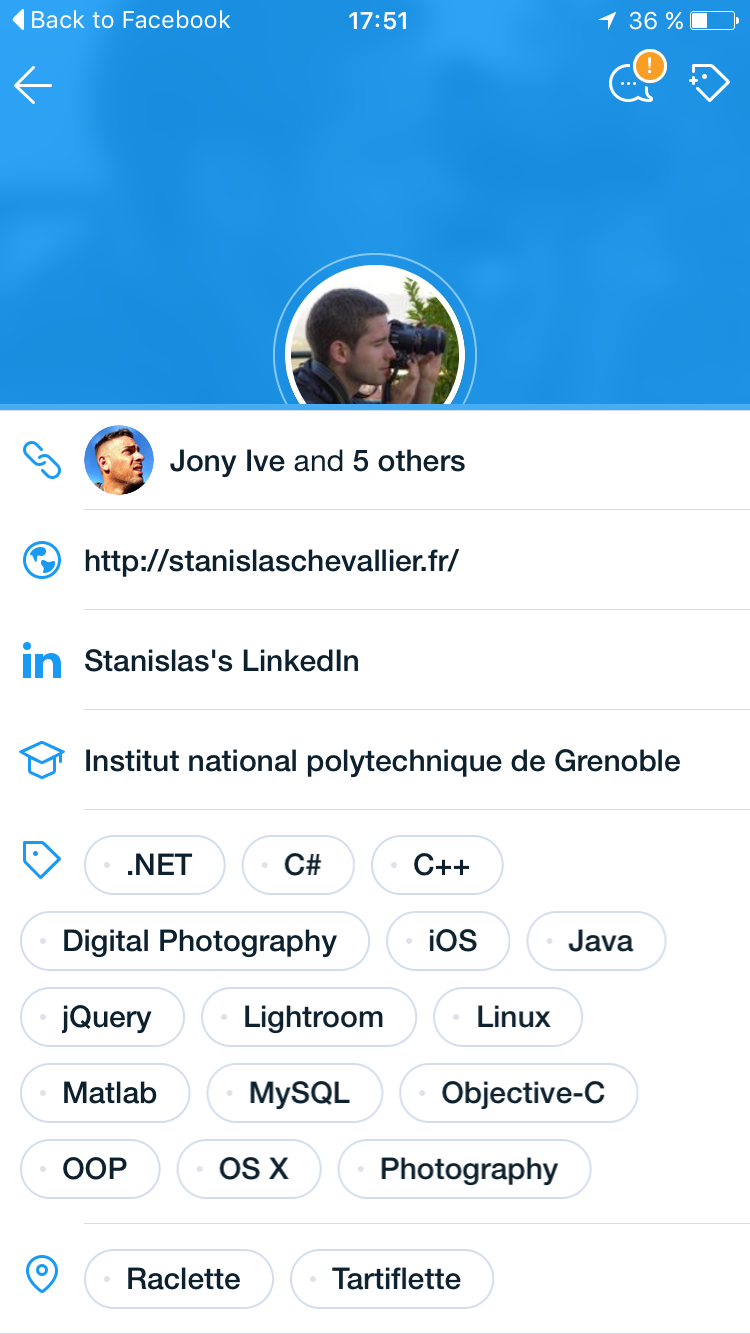Viewport: 750px width, 1334px height.
Task: Tap the Raclette place tag
Action: click(179, 1279)
